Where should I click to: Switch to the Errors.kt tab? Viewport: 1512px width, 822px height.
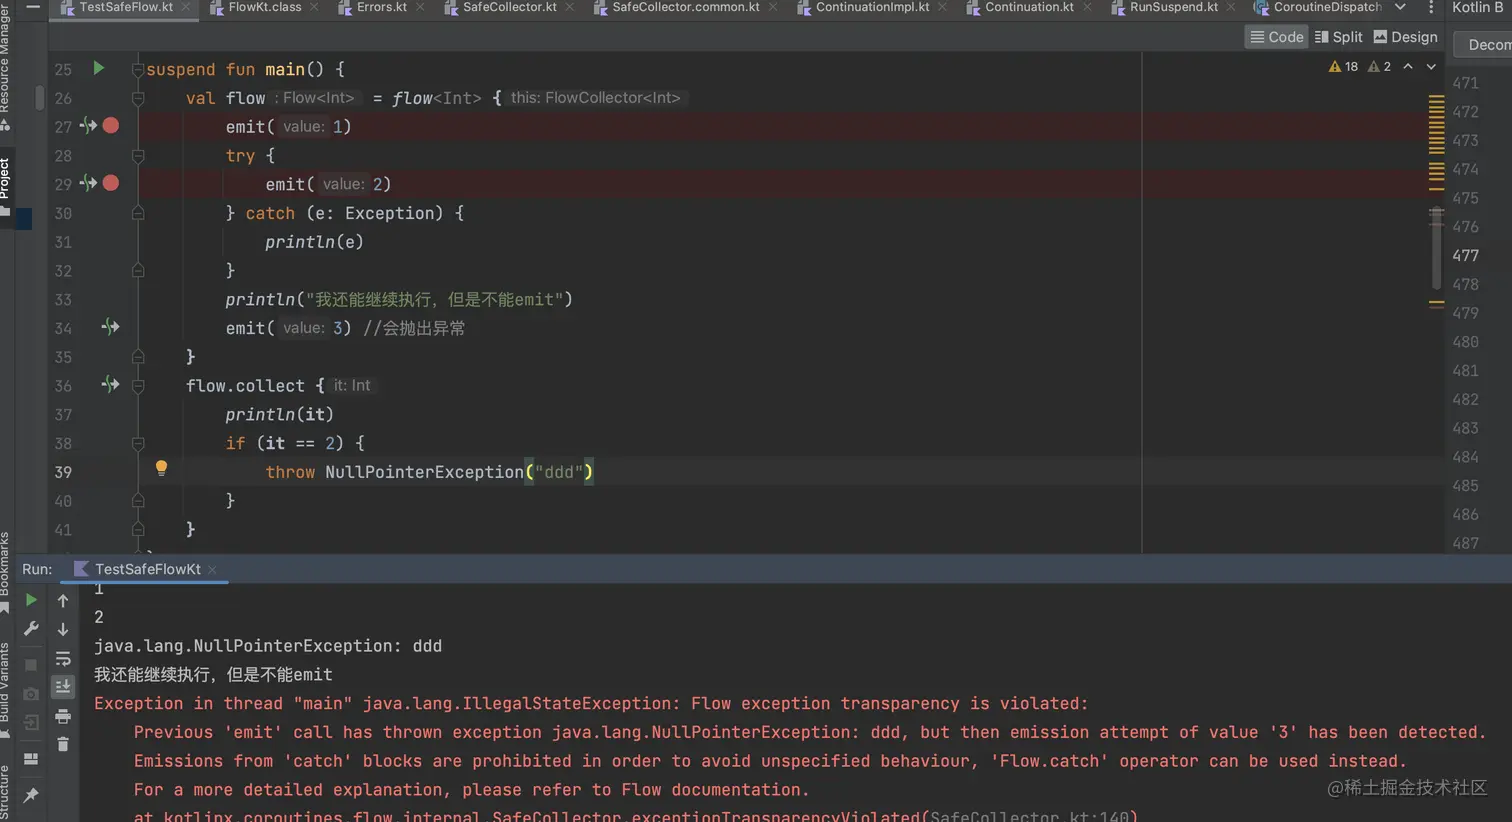381,7
